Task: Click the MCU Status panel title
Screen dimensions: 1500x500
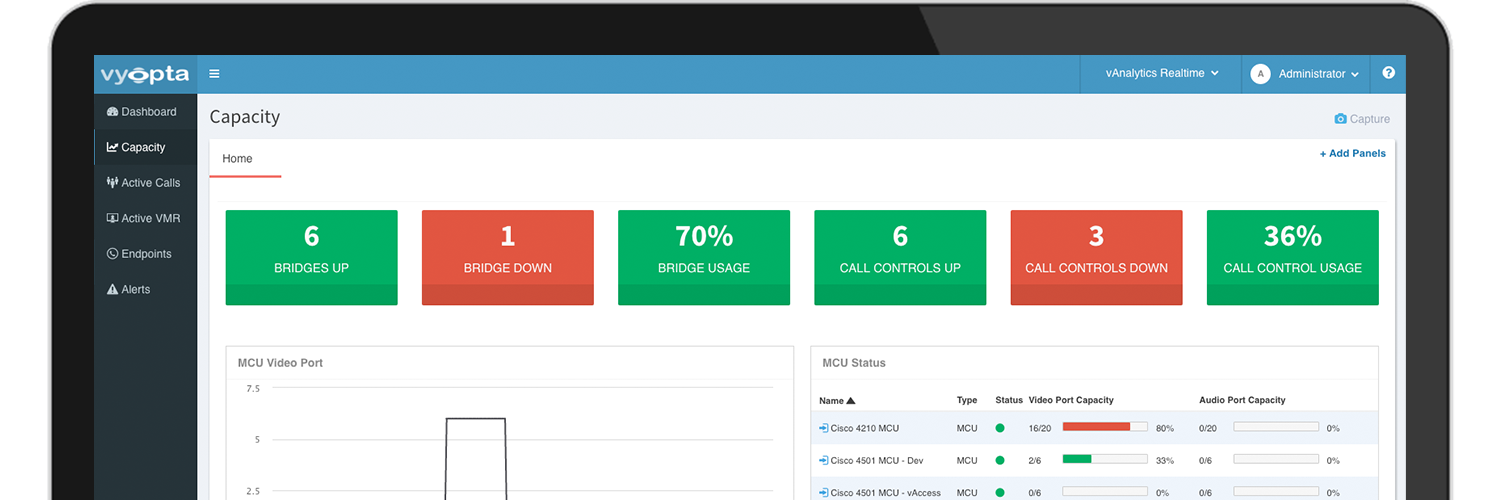Action: (854, 363)
